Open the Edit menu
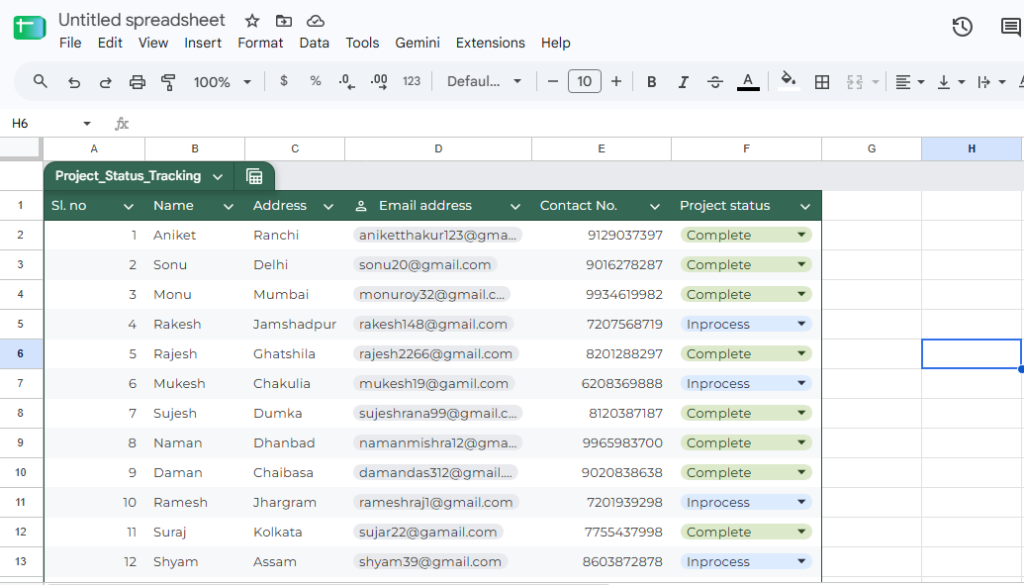Viewport: 1024px width, 585px height. [x=110, y=42]
